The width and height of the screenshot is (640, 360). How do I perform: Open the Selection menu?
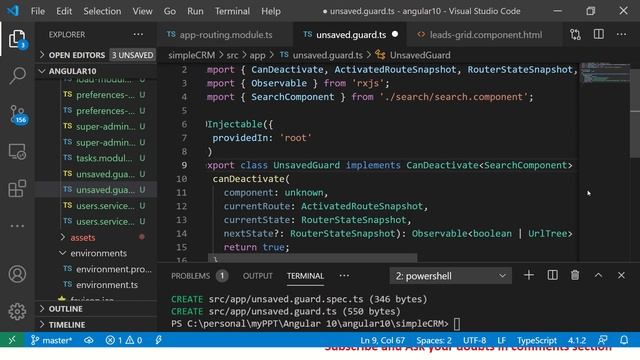102,11
